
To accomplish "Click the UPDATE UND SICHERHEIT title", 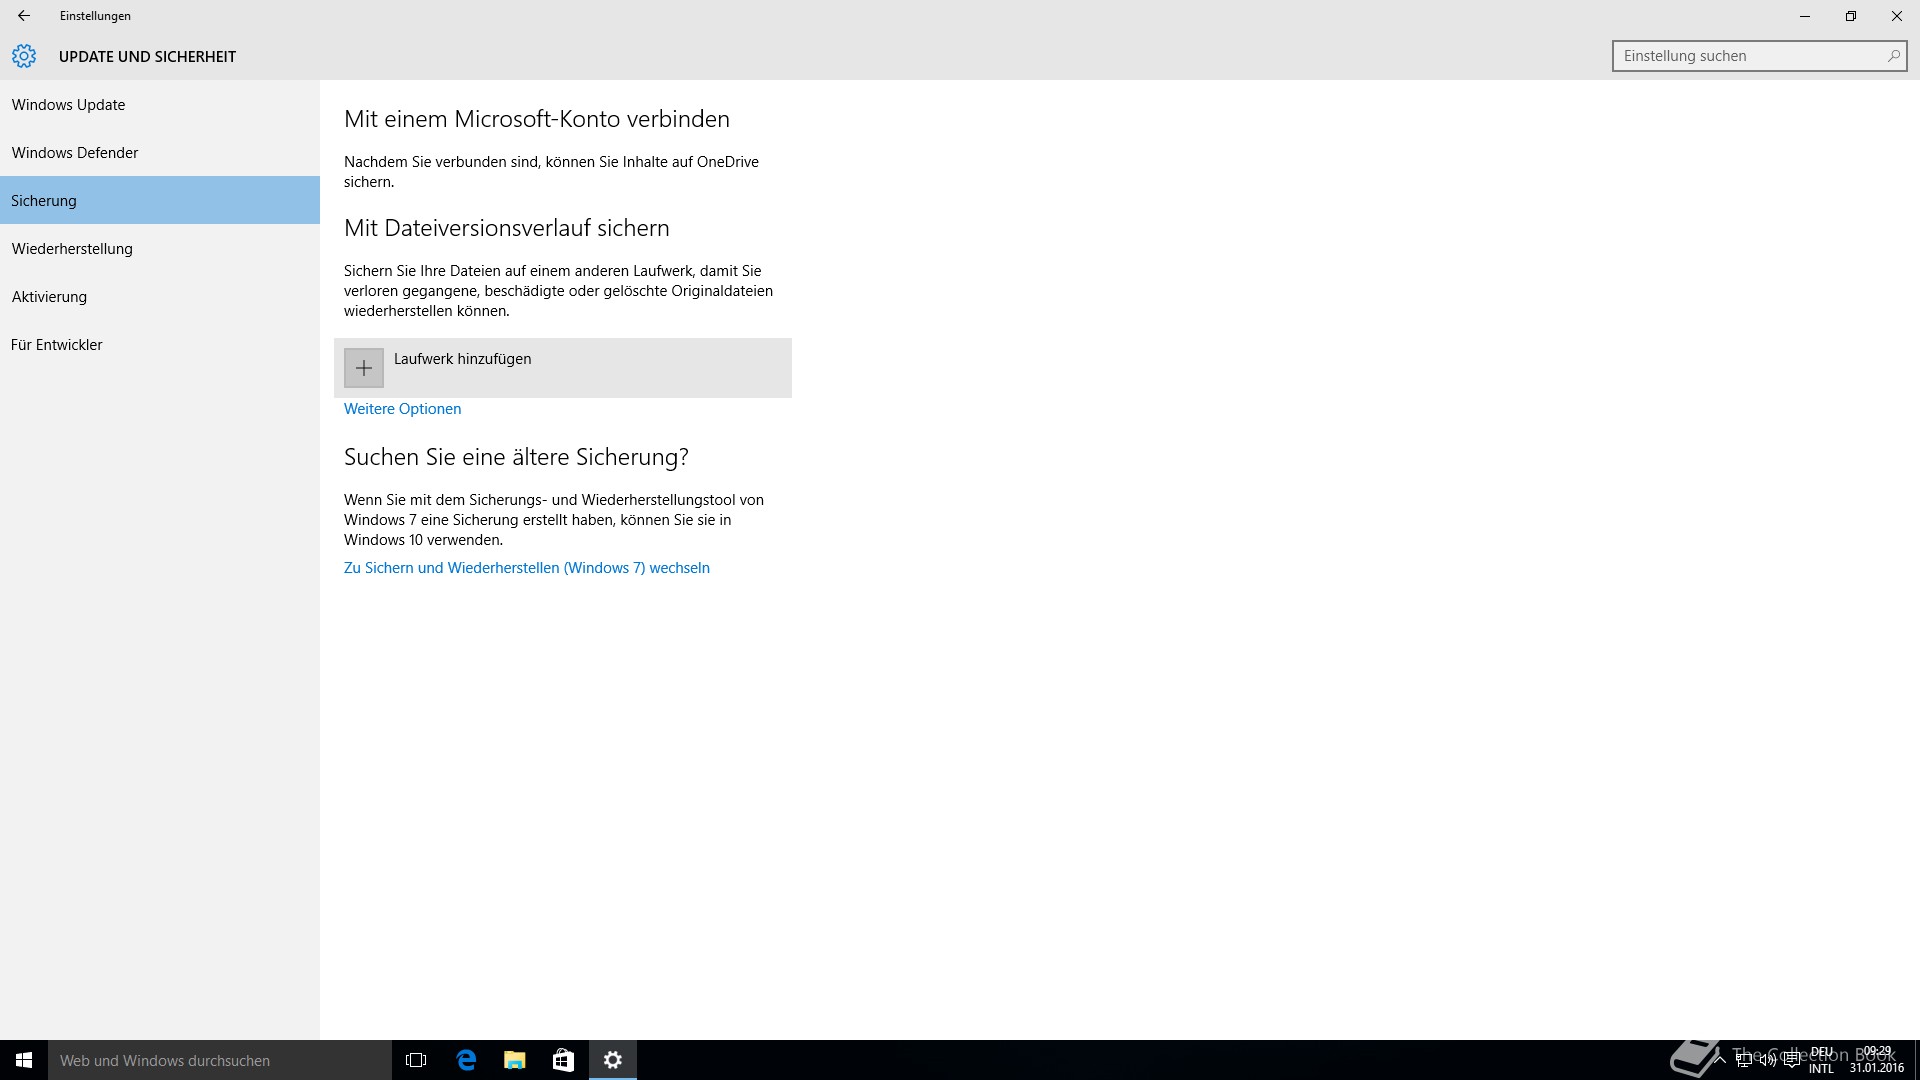I will 147,56.
